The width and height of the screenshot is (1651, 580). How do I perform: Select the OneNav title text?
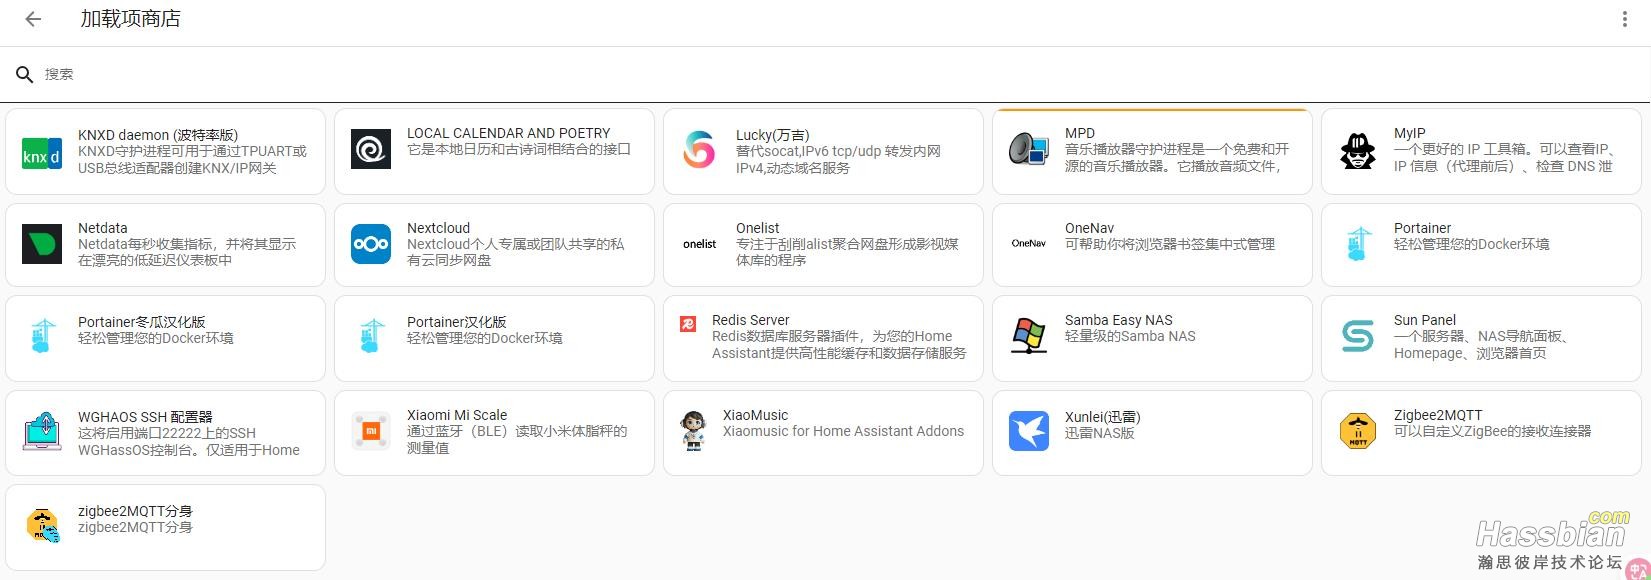1089,228
